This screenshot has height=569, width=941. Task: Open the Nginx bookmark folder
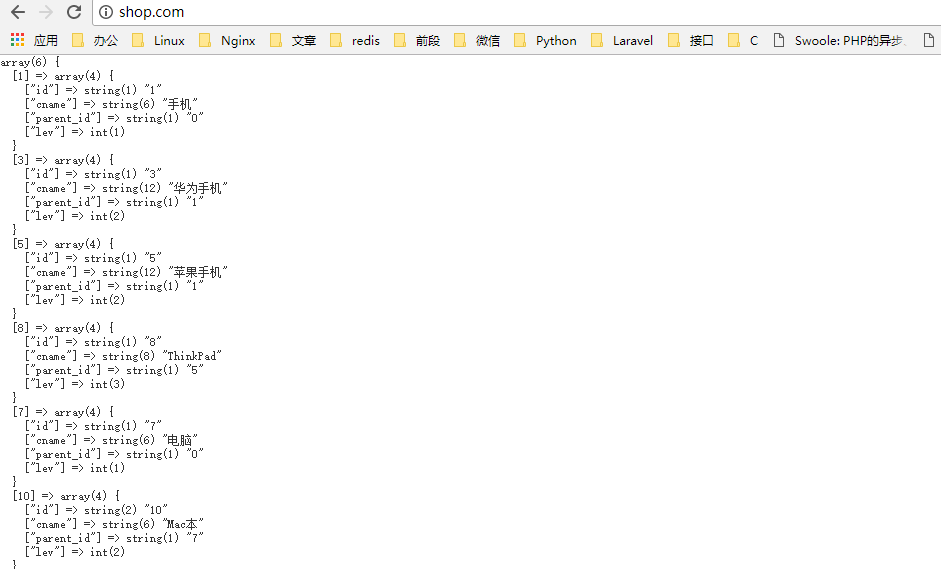coord(227,40)
